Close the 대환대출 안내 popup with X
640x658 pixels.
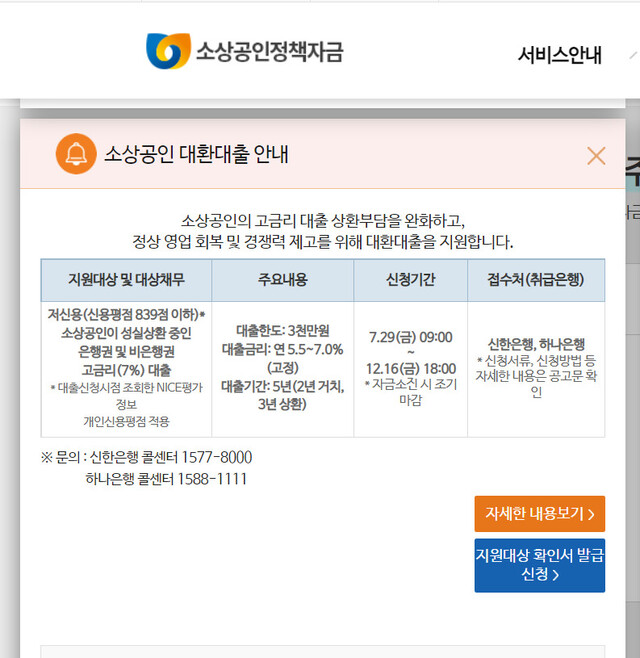pos(596,155)
